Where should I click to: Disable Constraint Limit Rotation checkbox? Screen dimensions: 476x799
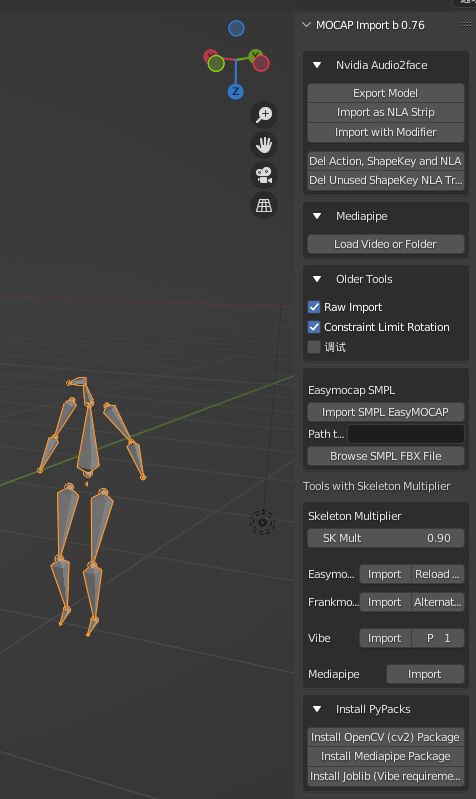click(x=314, y=327)
